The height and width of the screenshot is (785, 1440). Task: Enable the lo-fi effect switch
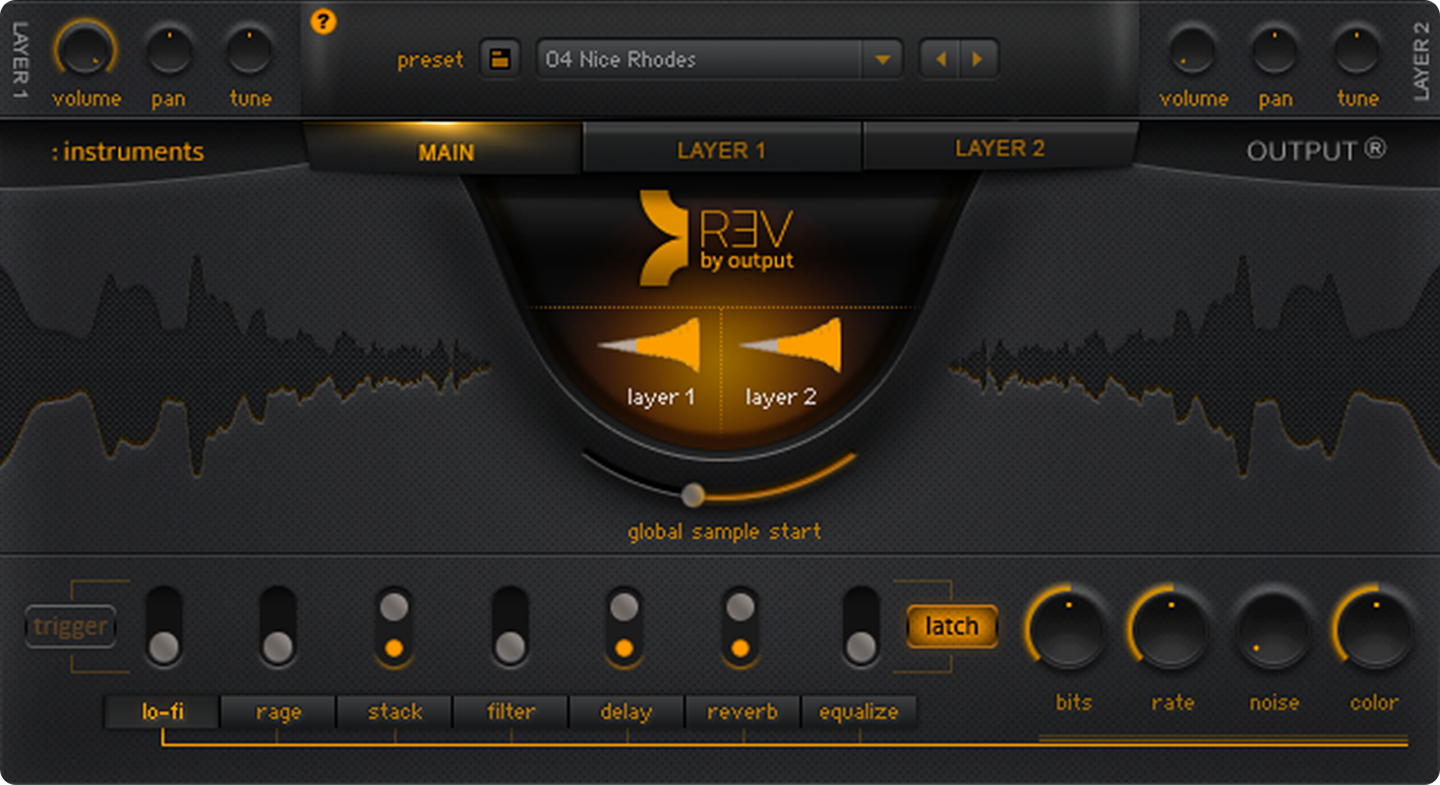(x=164, y=627)
